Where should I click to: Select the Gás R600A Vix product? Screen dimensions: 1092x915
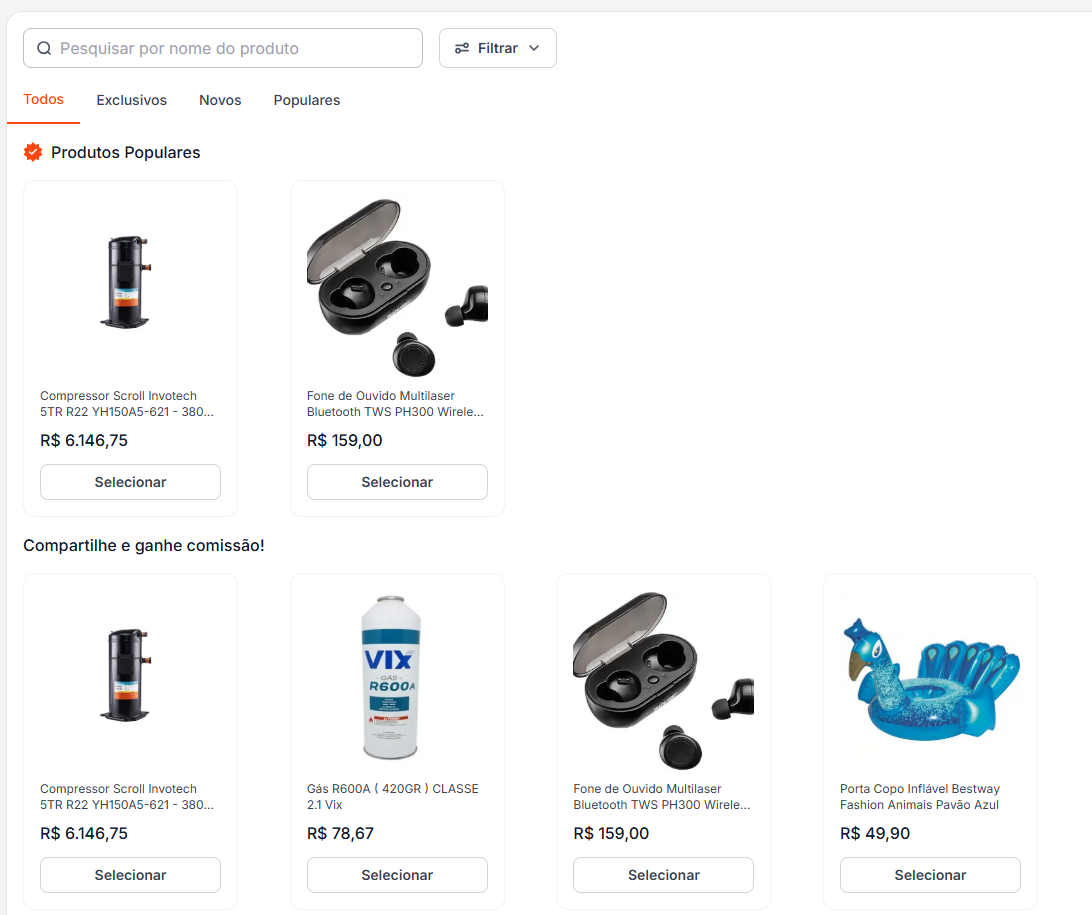(x=397, y=875)
